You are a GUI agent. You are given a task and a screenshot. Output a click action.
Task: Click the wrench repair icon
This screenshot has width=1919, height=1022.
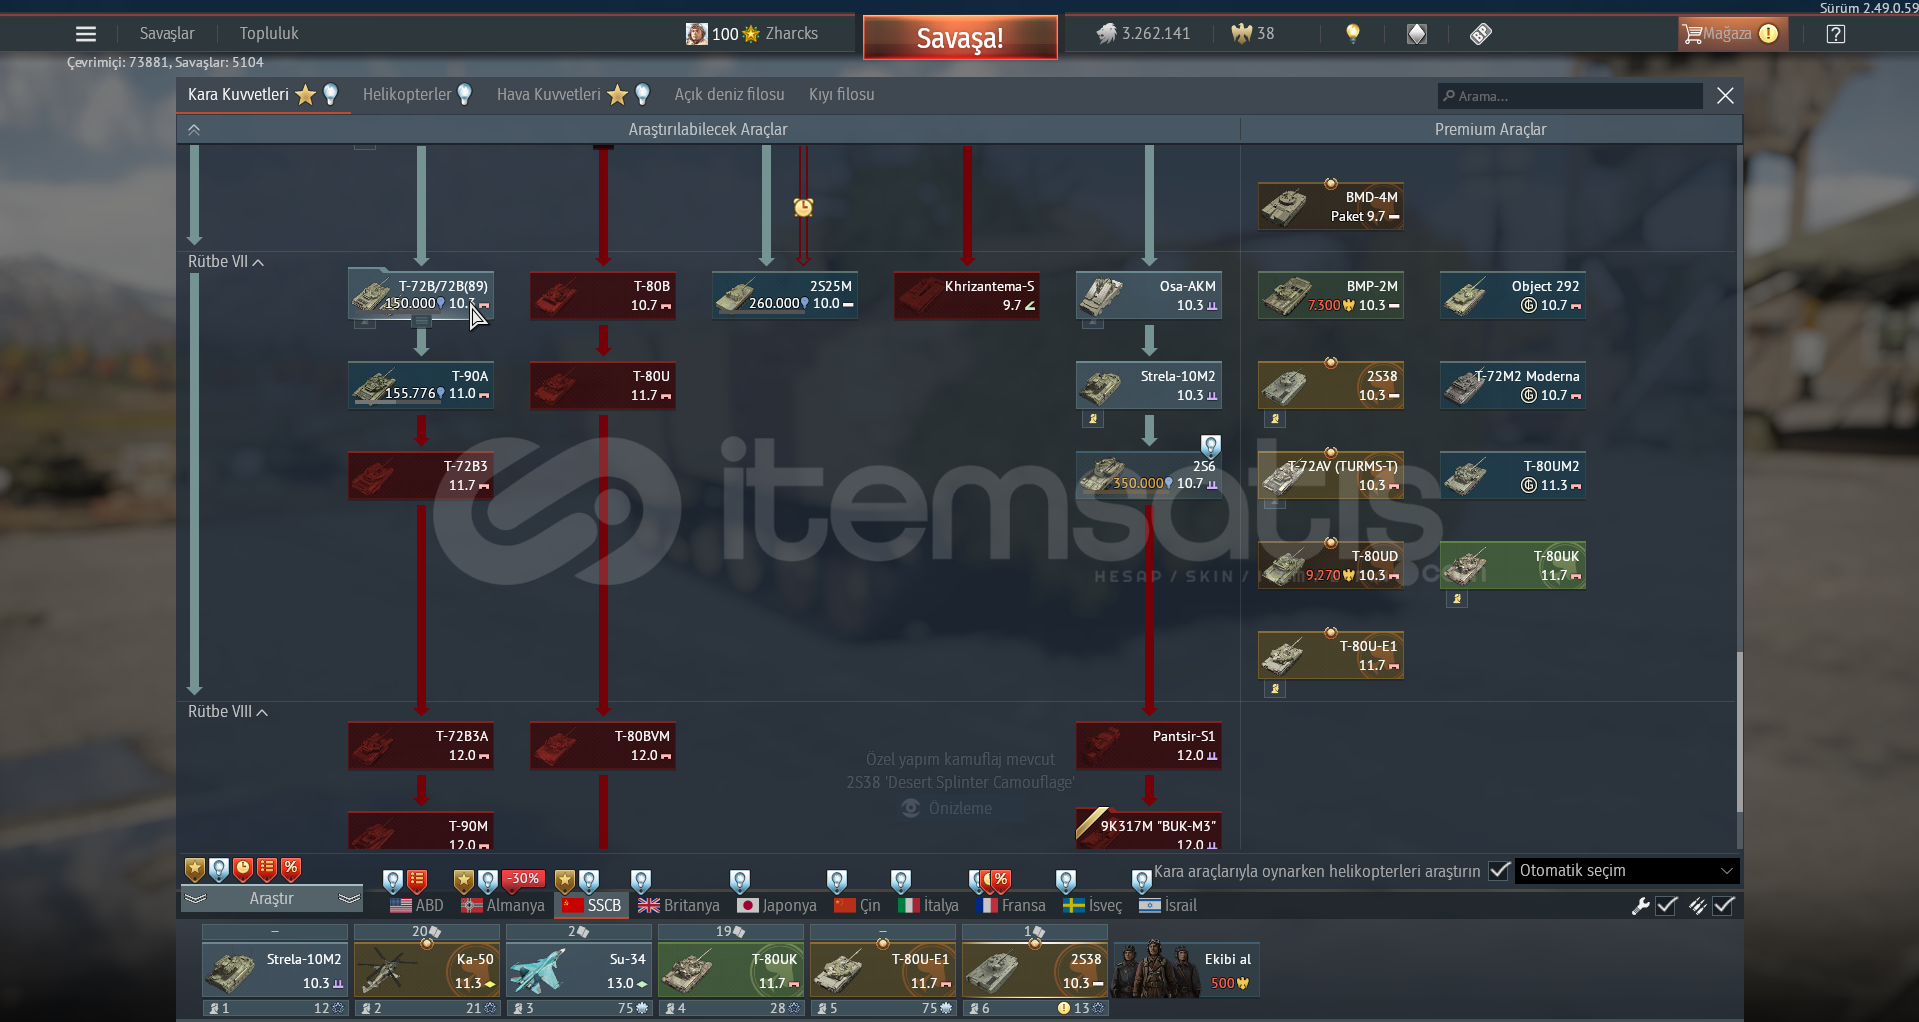[1640, 906]
